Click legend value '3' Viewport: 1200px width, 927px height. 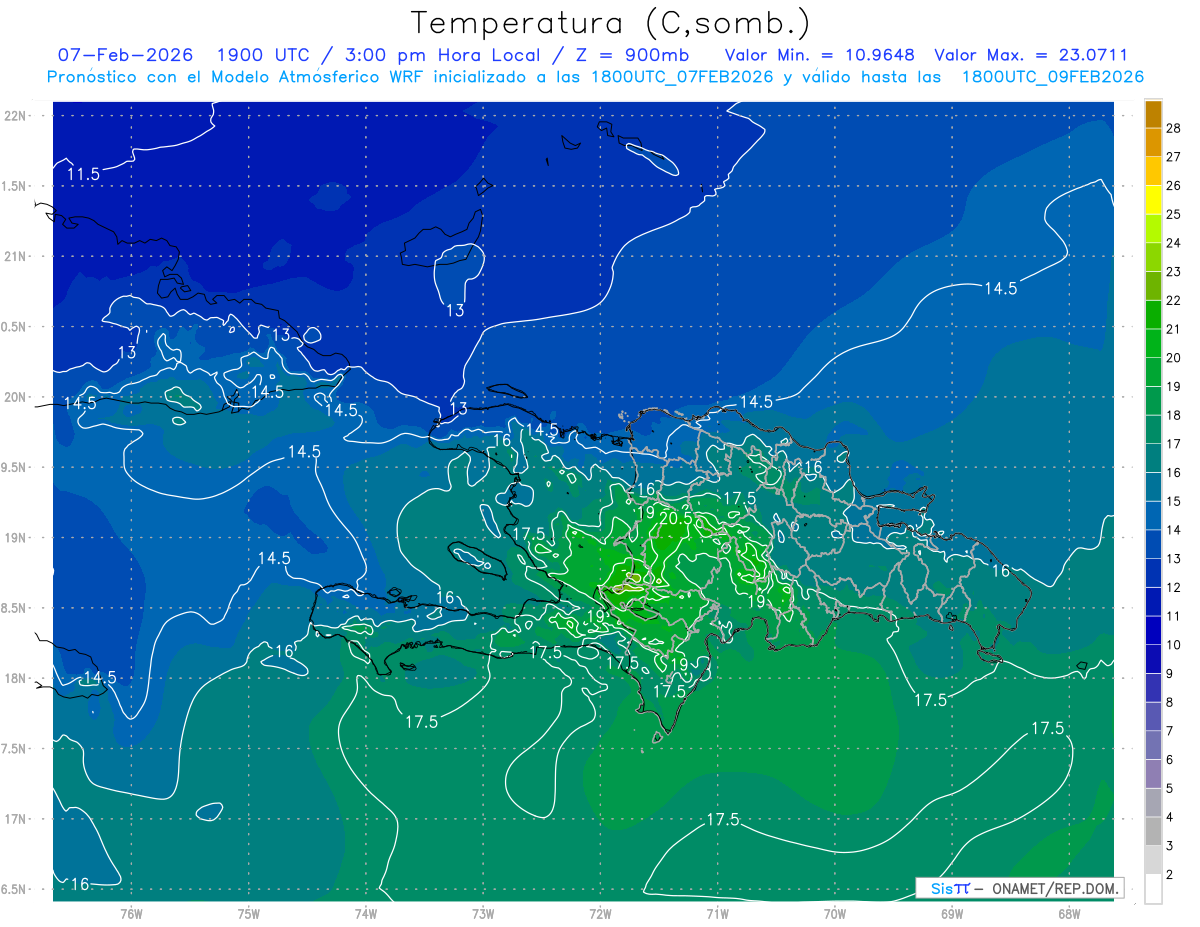[x=1170, y=846]
